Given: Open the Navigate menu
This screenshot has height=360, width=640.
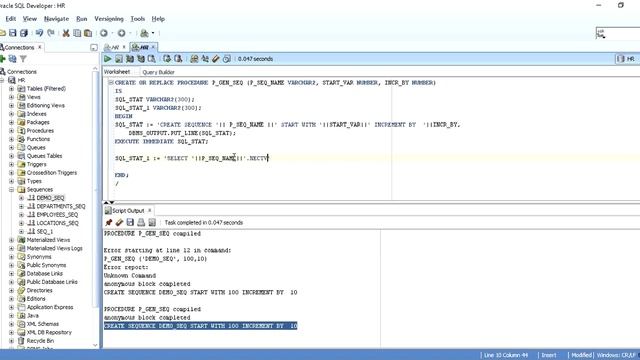Looking at the screenshot, I should pyautogui.click(x=56, y=19).
